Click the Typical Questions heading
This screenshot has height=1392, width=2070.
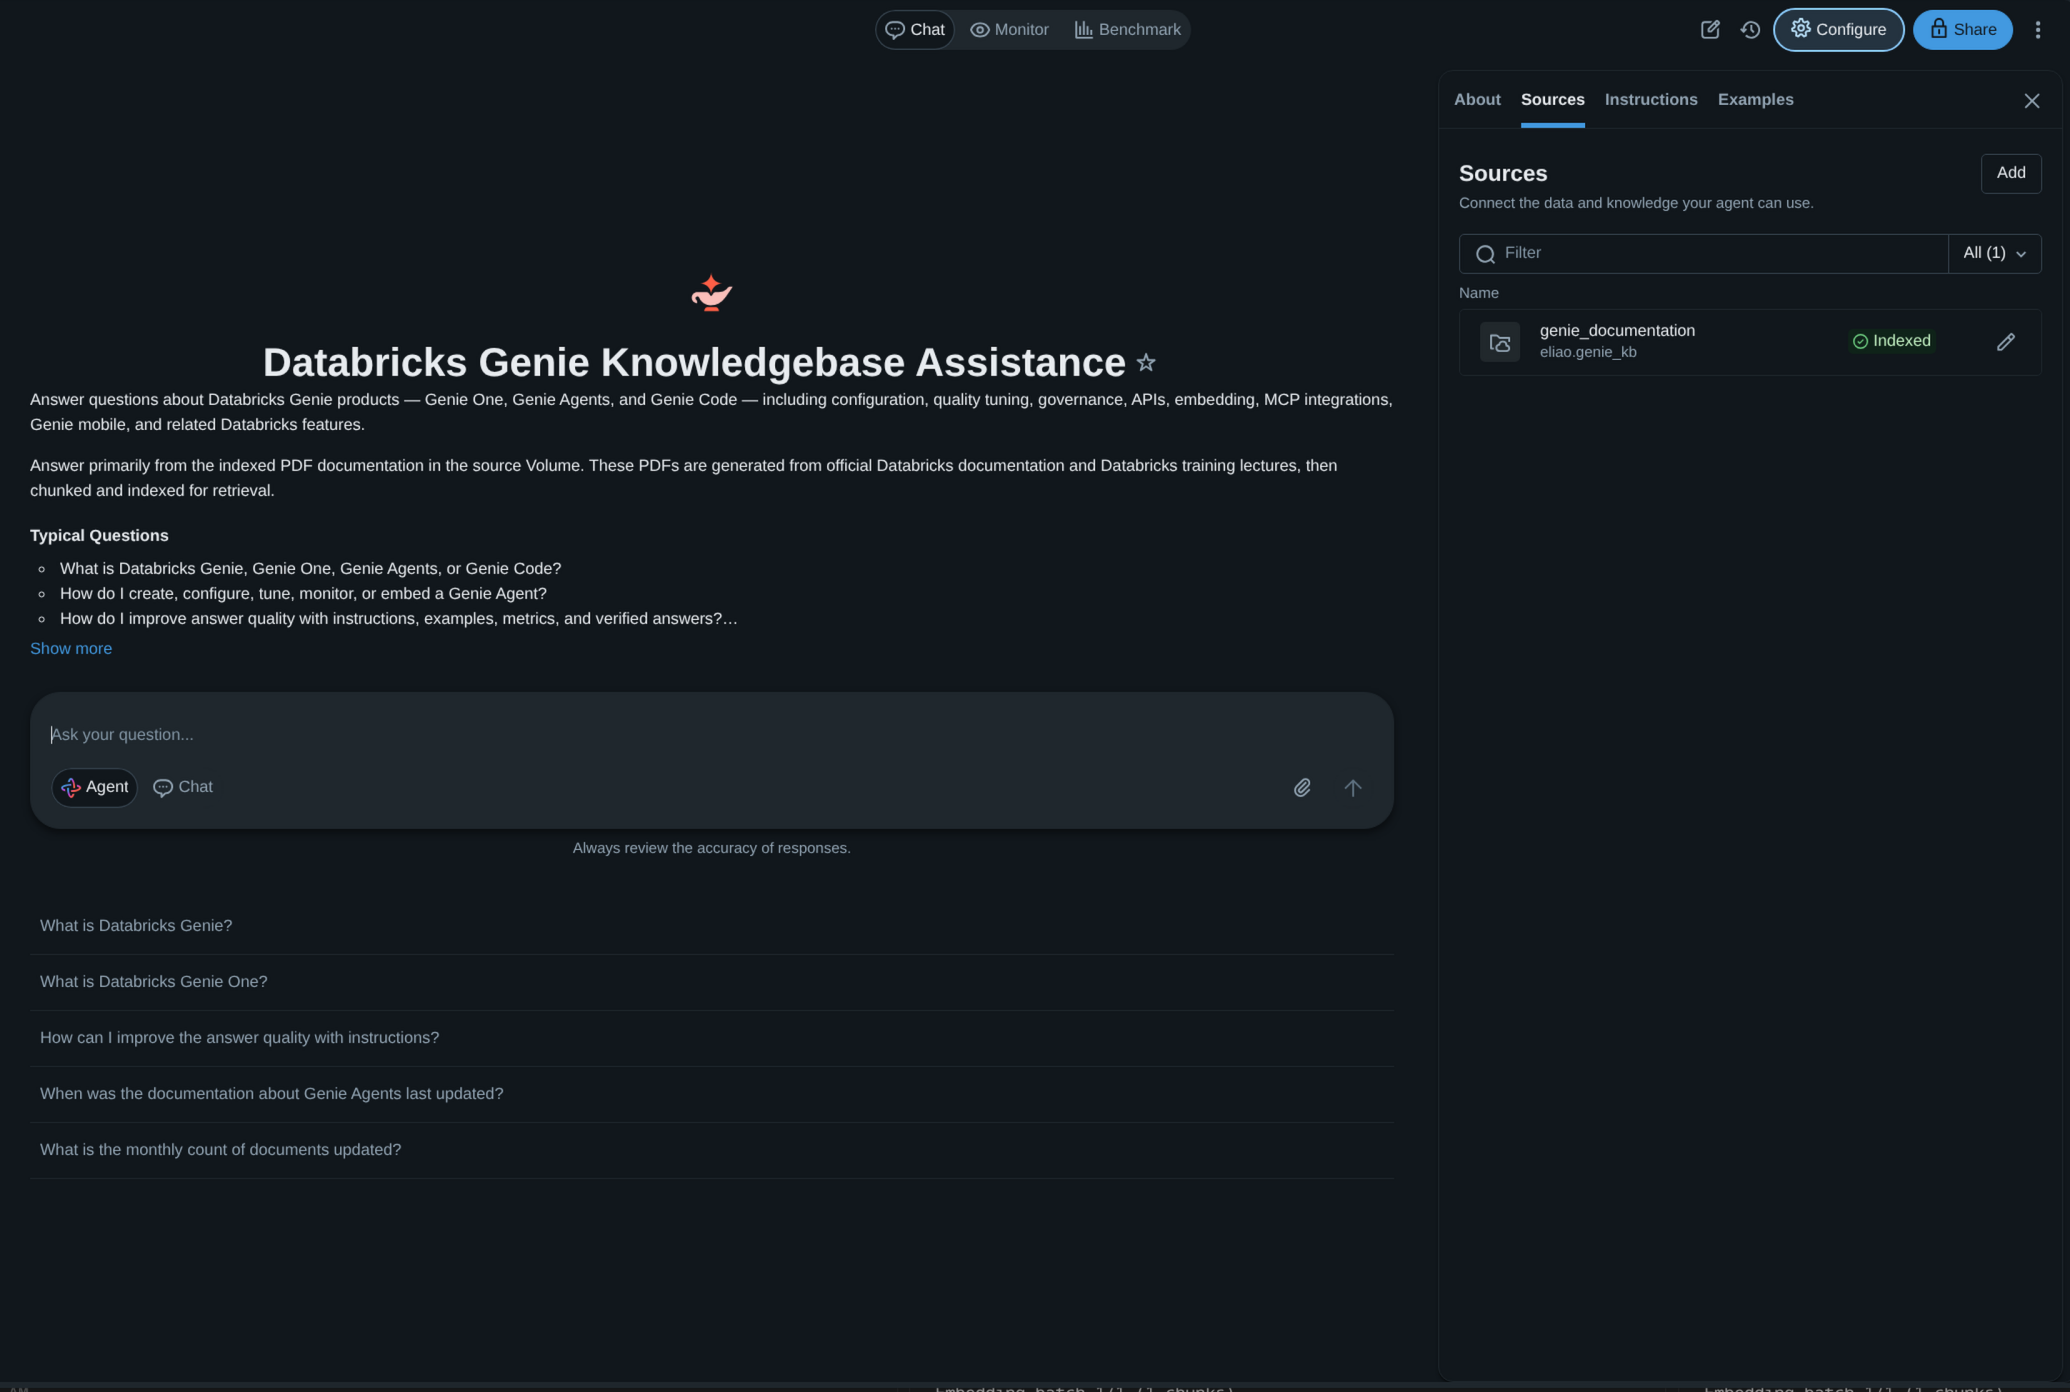pyautogui.click(x=99, y=536)
